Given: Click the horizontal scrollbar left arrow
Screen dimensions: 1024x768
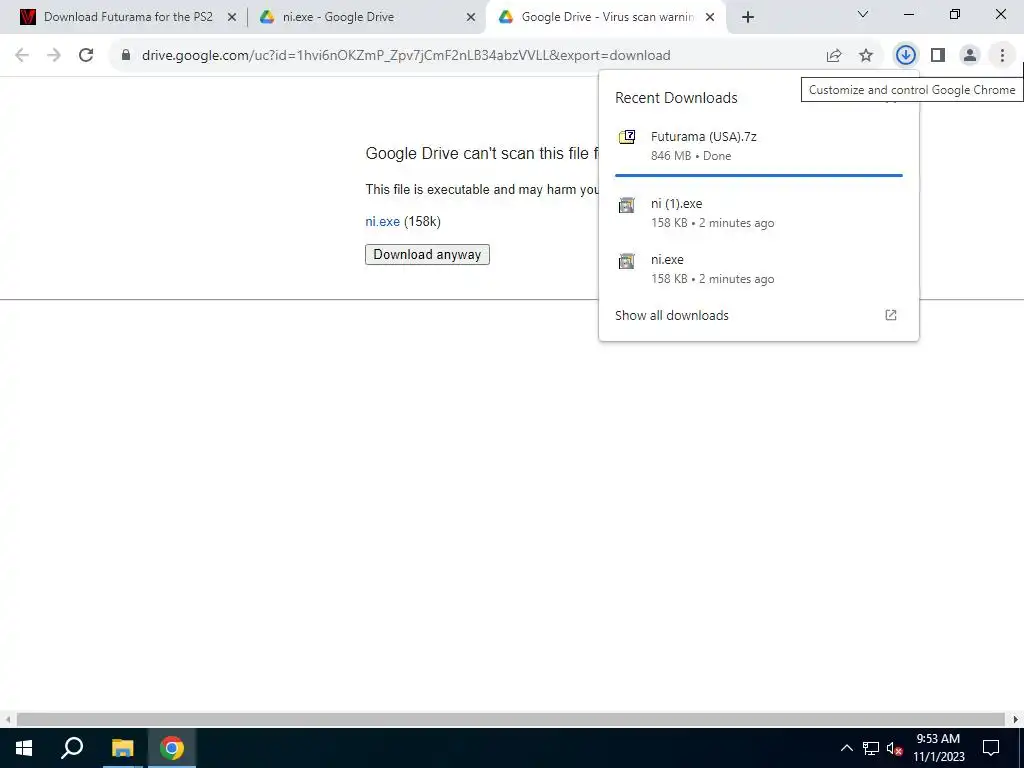Looking at the screenshot, I should tap(8, 720).
